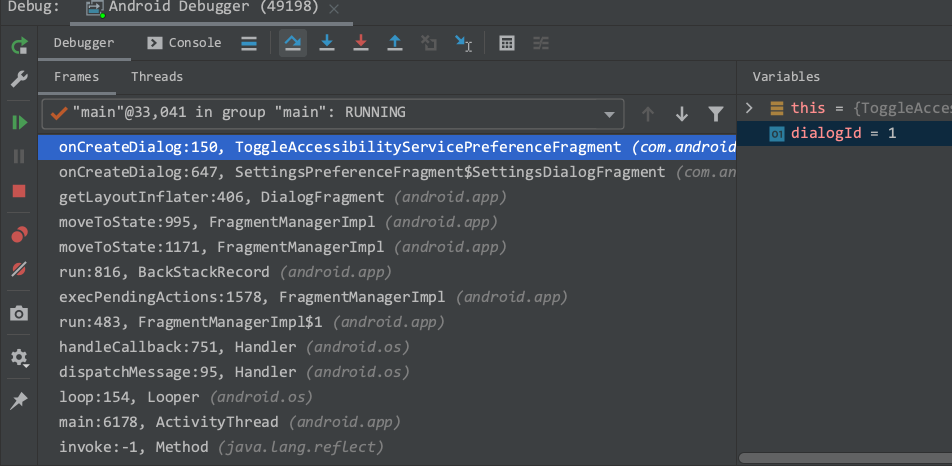The image size is (952, 466).
Task: Click the Drop Frame icon
Action: click(429, 43)
